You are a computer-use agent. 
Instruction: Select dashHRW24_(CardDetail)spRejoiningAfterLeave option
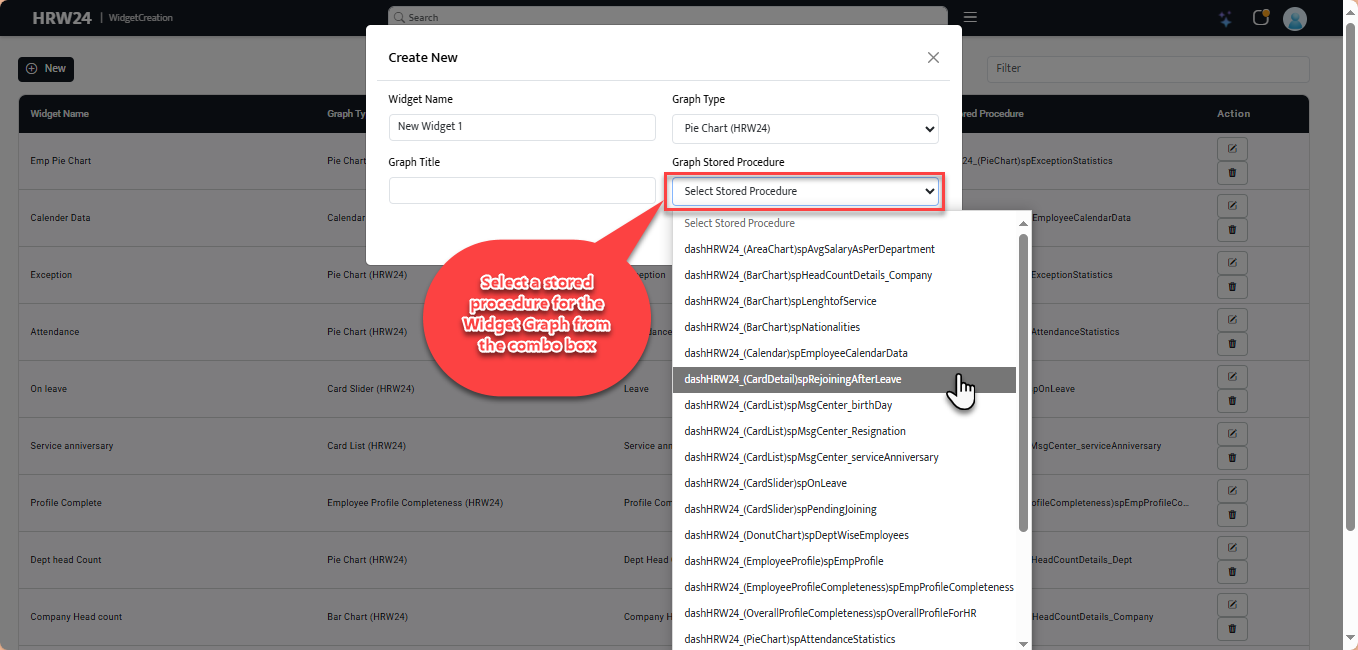[x=793, y=379]
